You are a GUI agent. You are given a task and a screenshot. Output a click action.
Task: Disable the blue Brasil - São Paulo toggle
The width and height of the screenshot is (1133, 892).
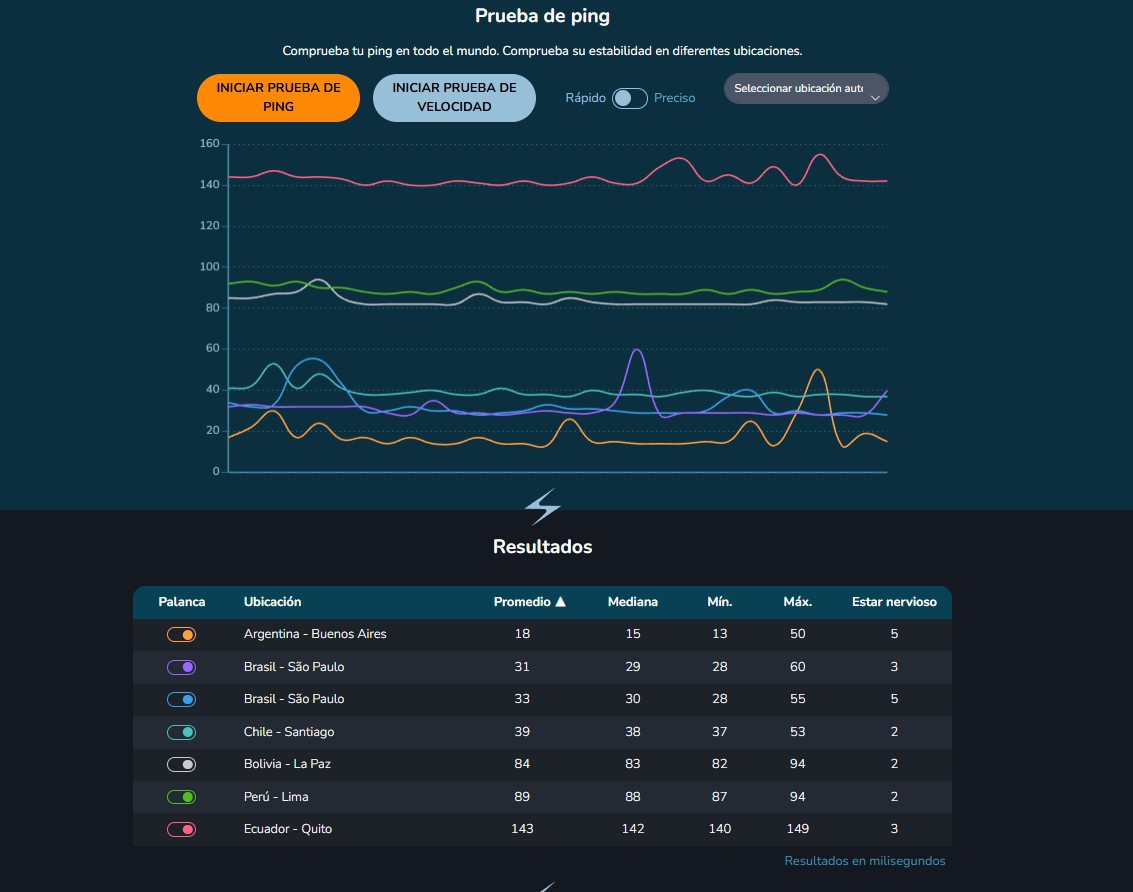181,699
